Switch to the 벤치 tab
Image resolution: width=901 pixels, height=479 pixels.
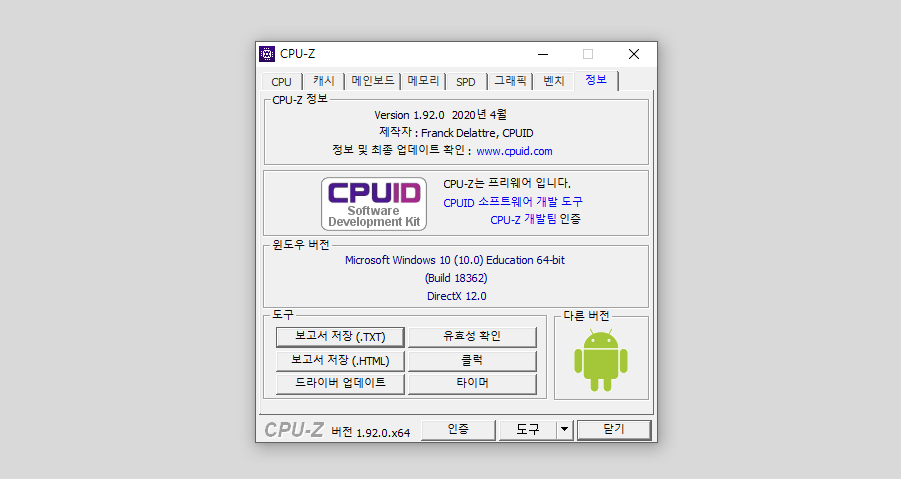554,81
